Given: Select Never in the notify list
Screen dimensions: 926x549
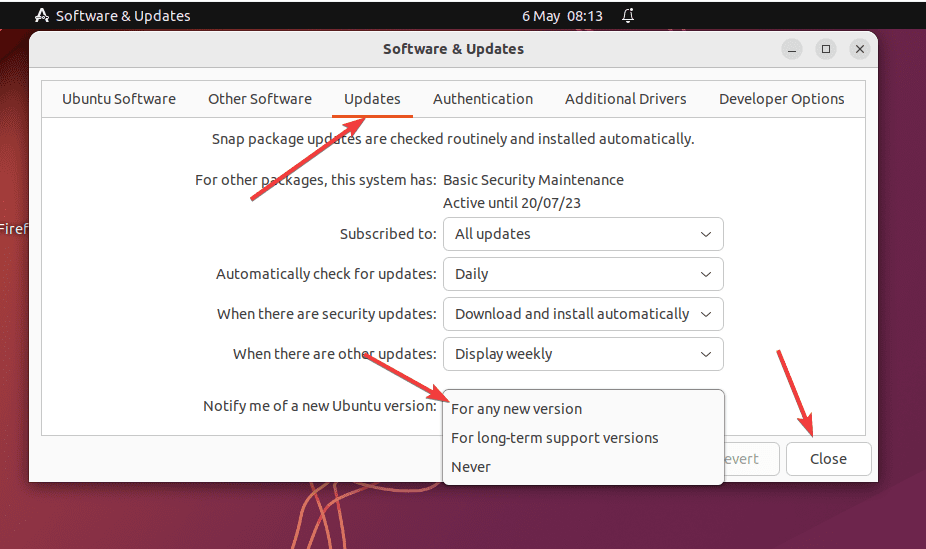Looking at the screenshot, I should 583,467.
